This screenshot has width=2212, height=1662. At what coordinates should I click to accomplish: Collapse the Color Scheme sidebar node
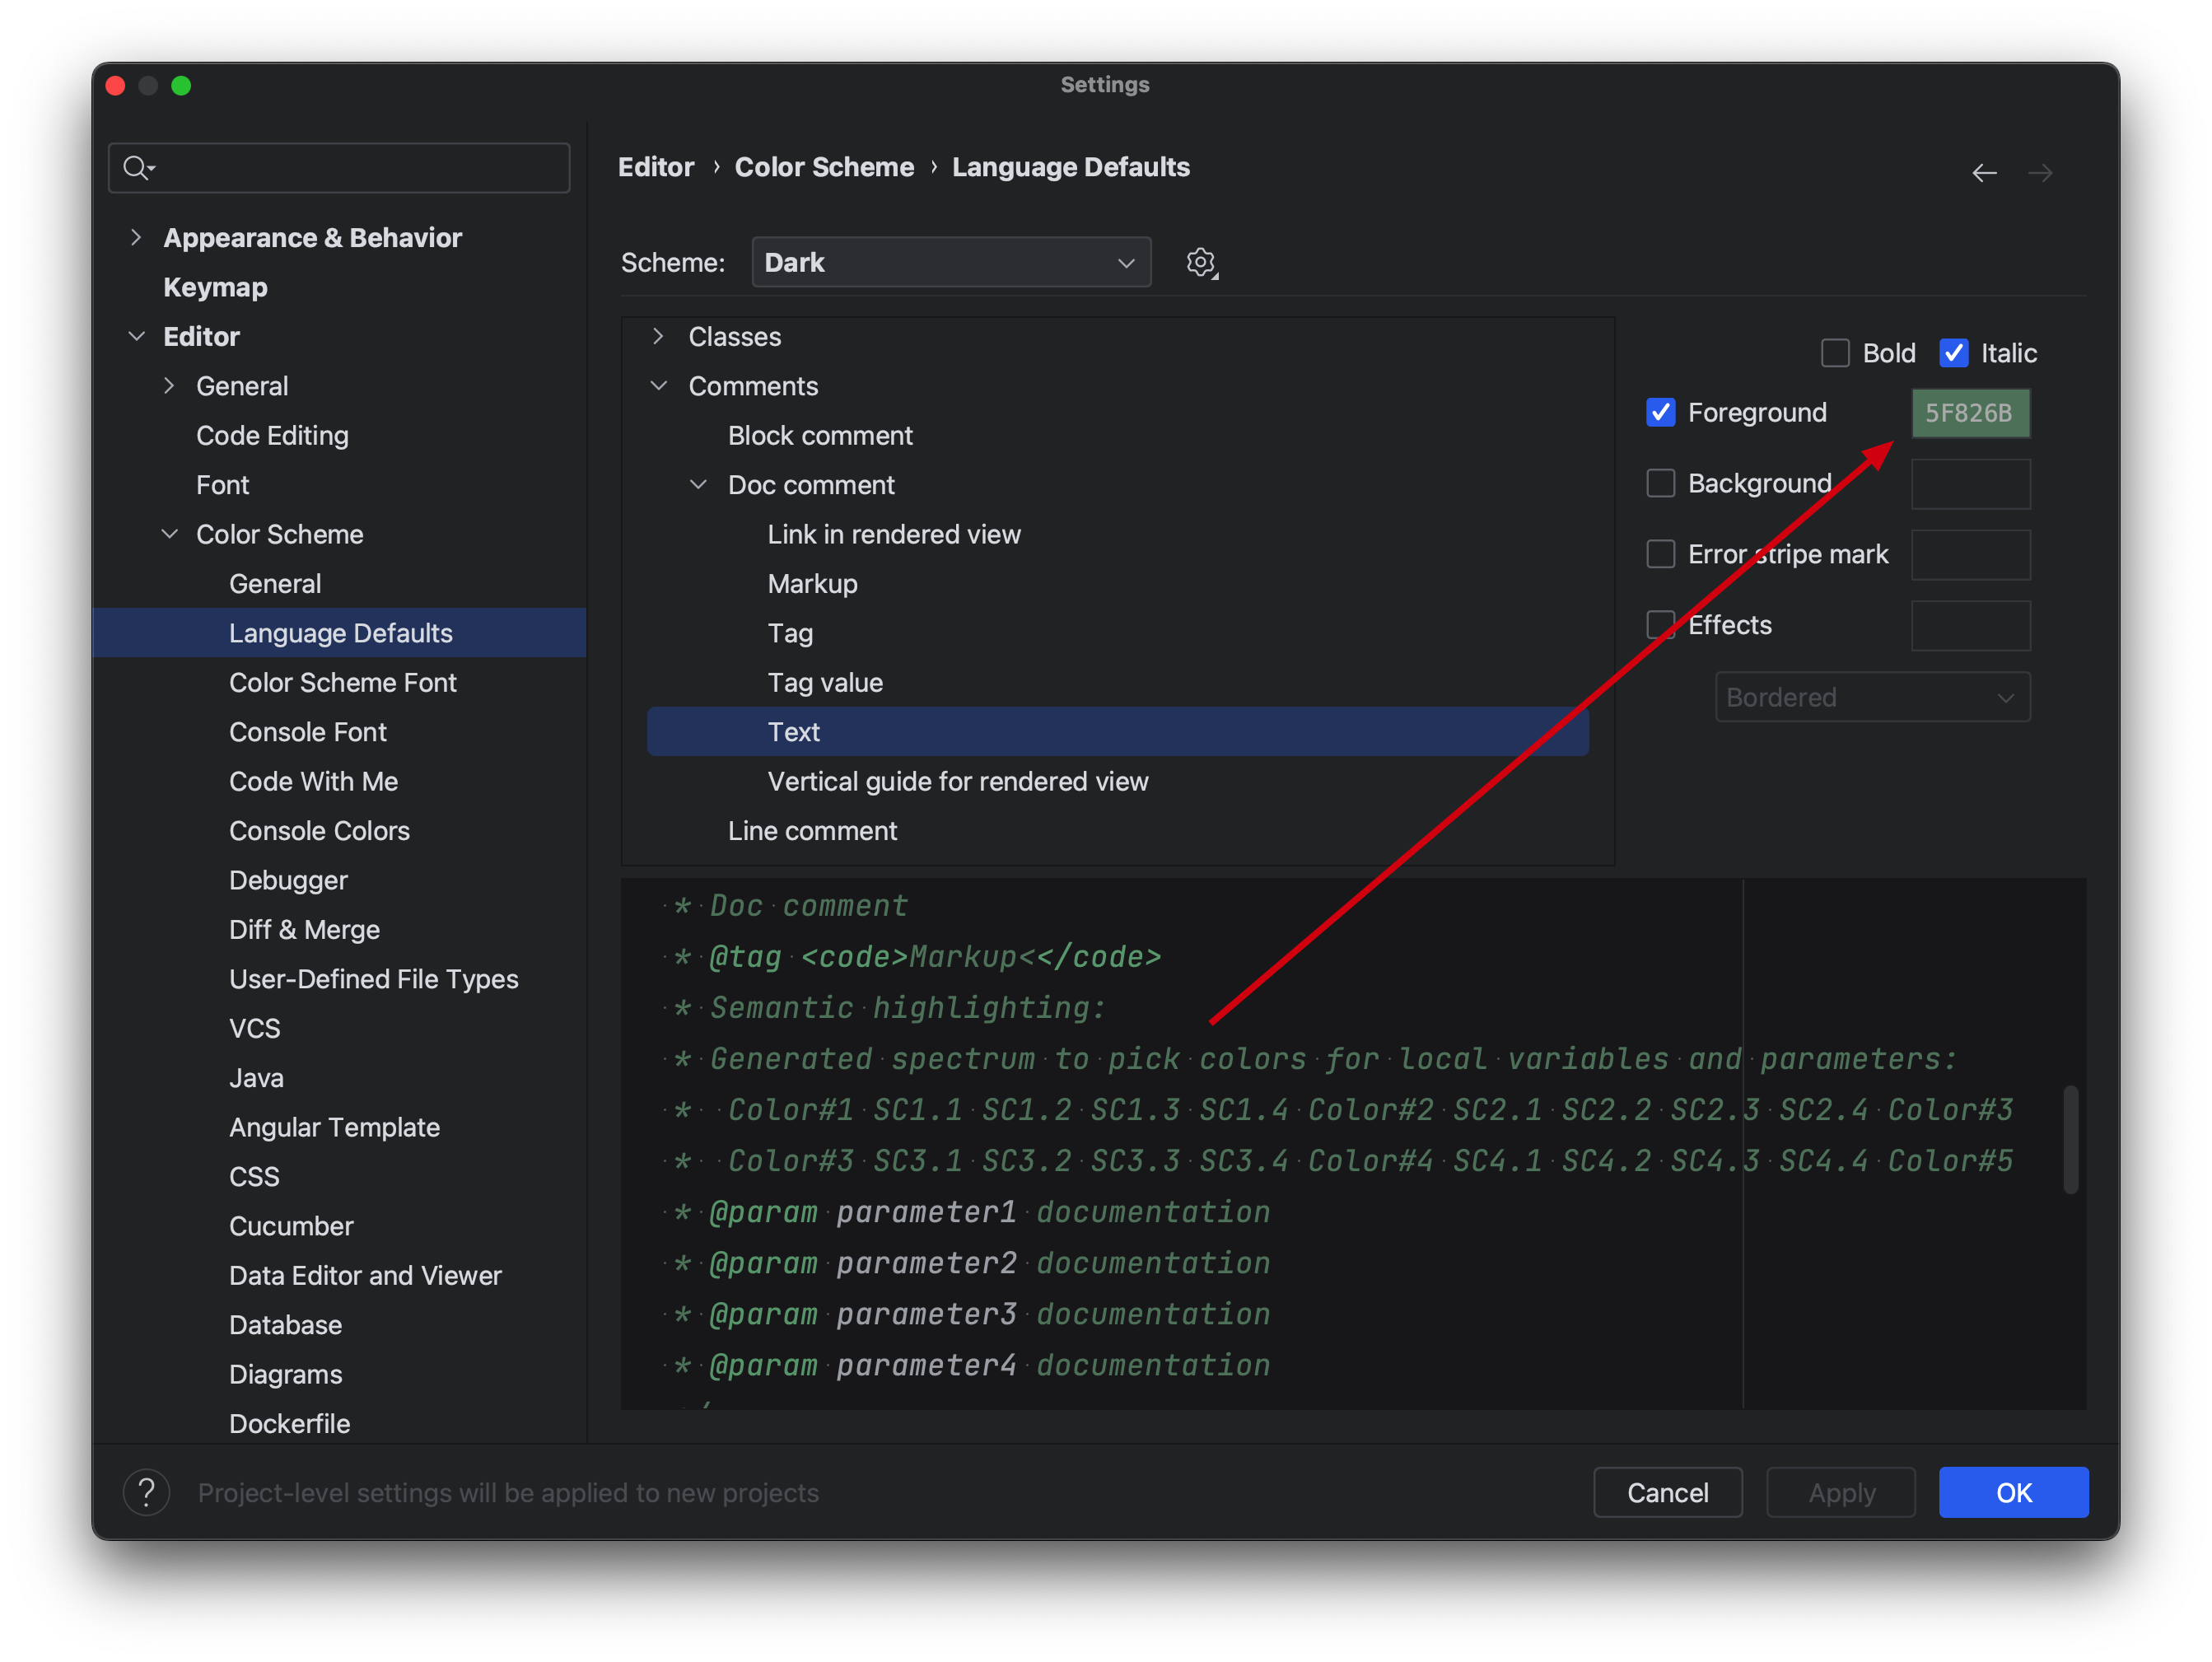169,534
